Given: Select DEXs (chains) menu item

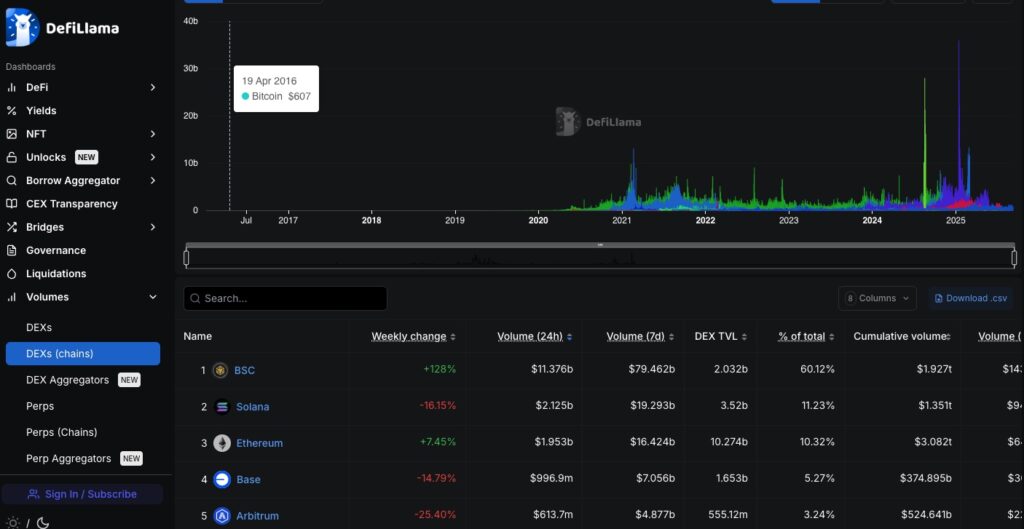Looking at the screenshot, I should [83, 353].
